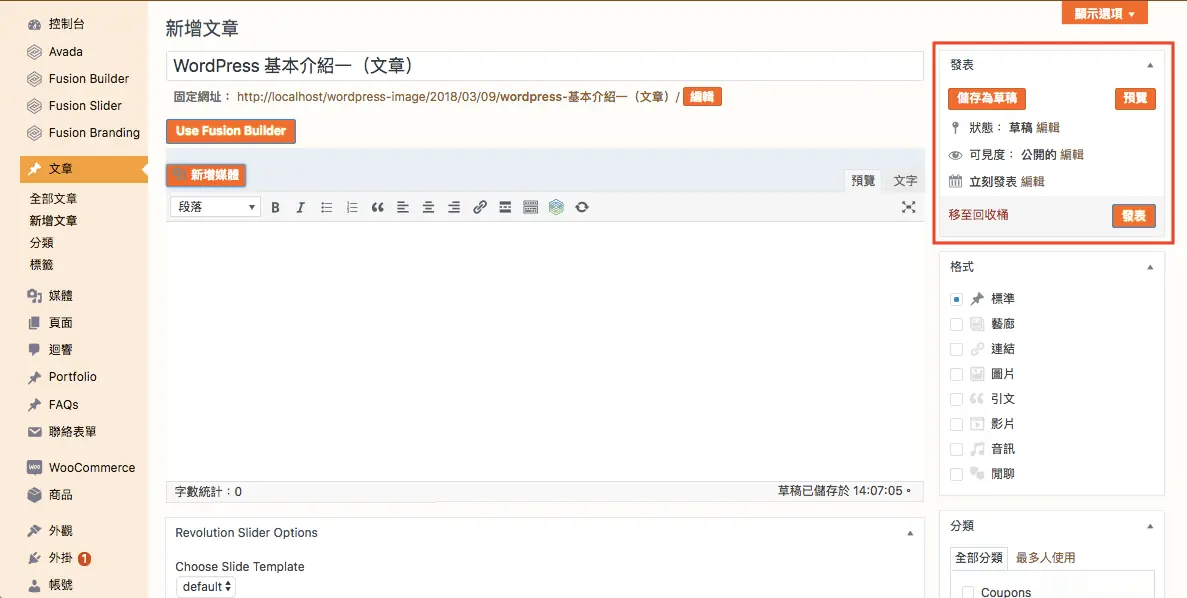This screenshot has height=598, width=1187.
Task: Edit the 可見度 visibility link
Action: (x=1072, y=154)
